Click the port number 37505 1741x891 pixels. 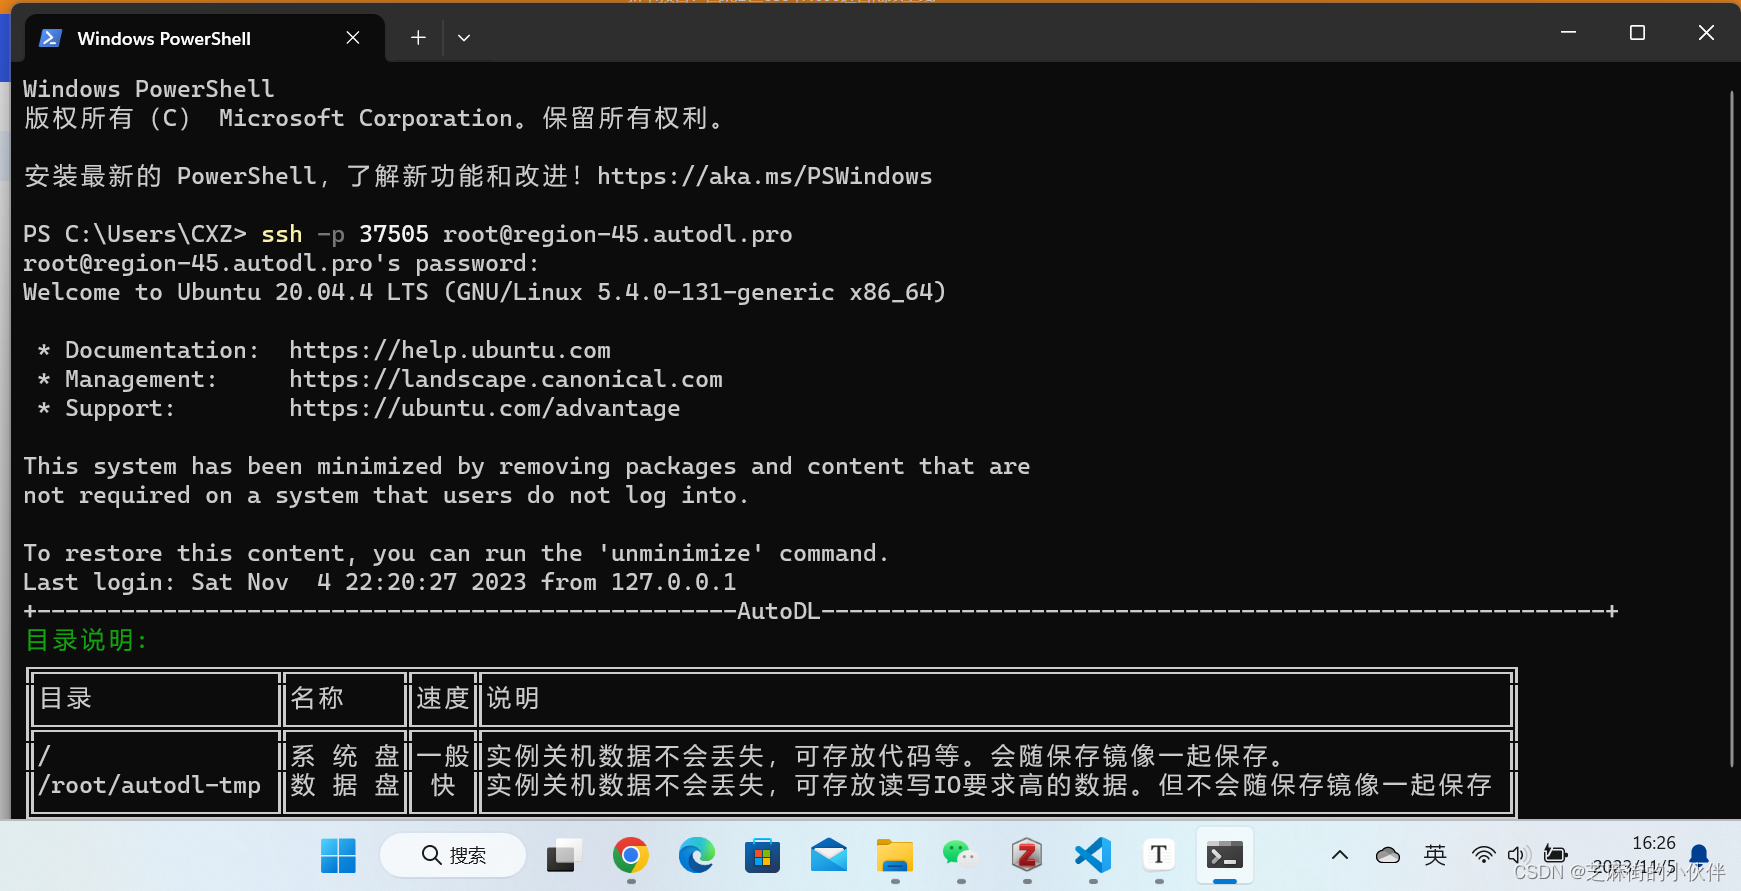(394, 235)
